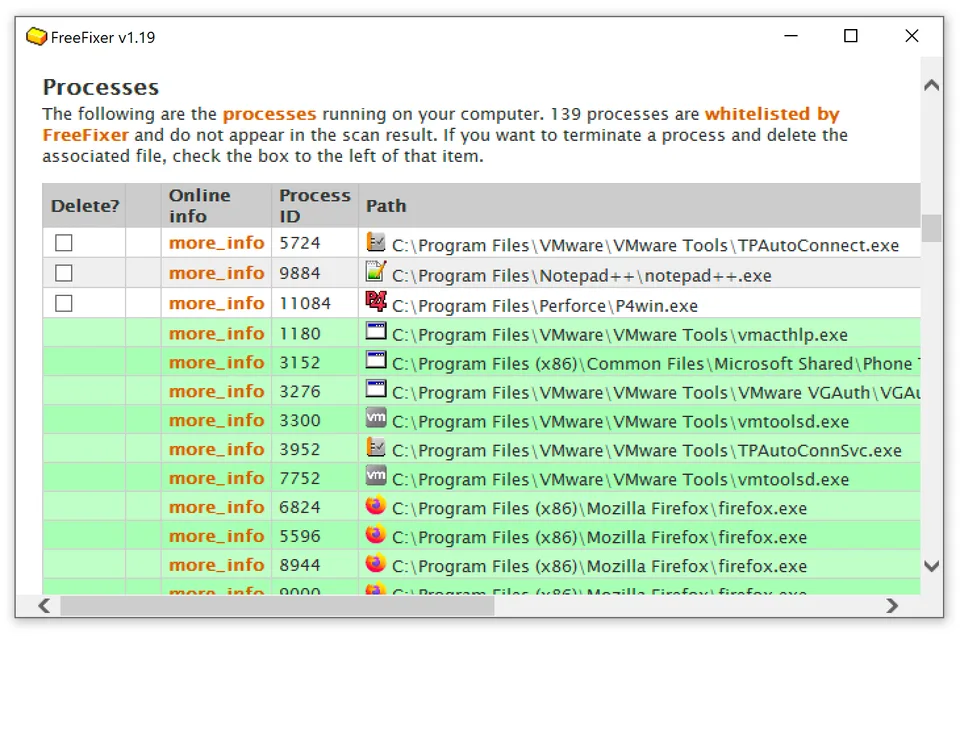Click the Firefox icon for process 5596
Screen dimensions: 960x744
coord(375,534)
